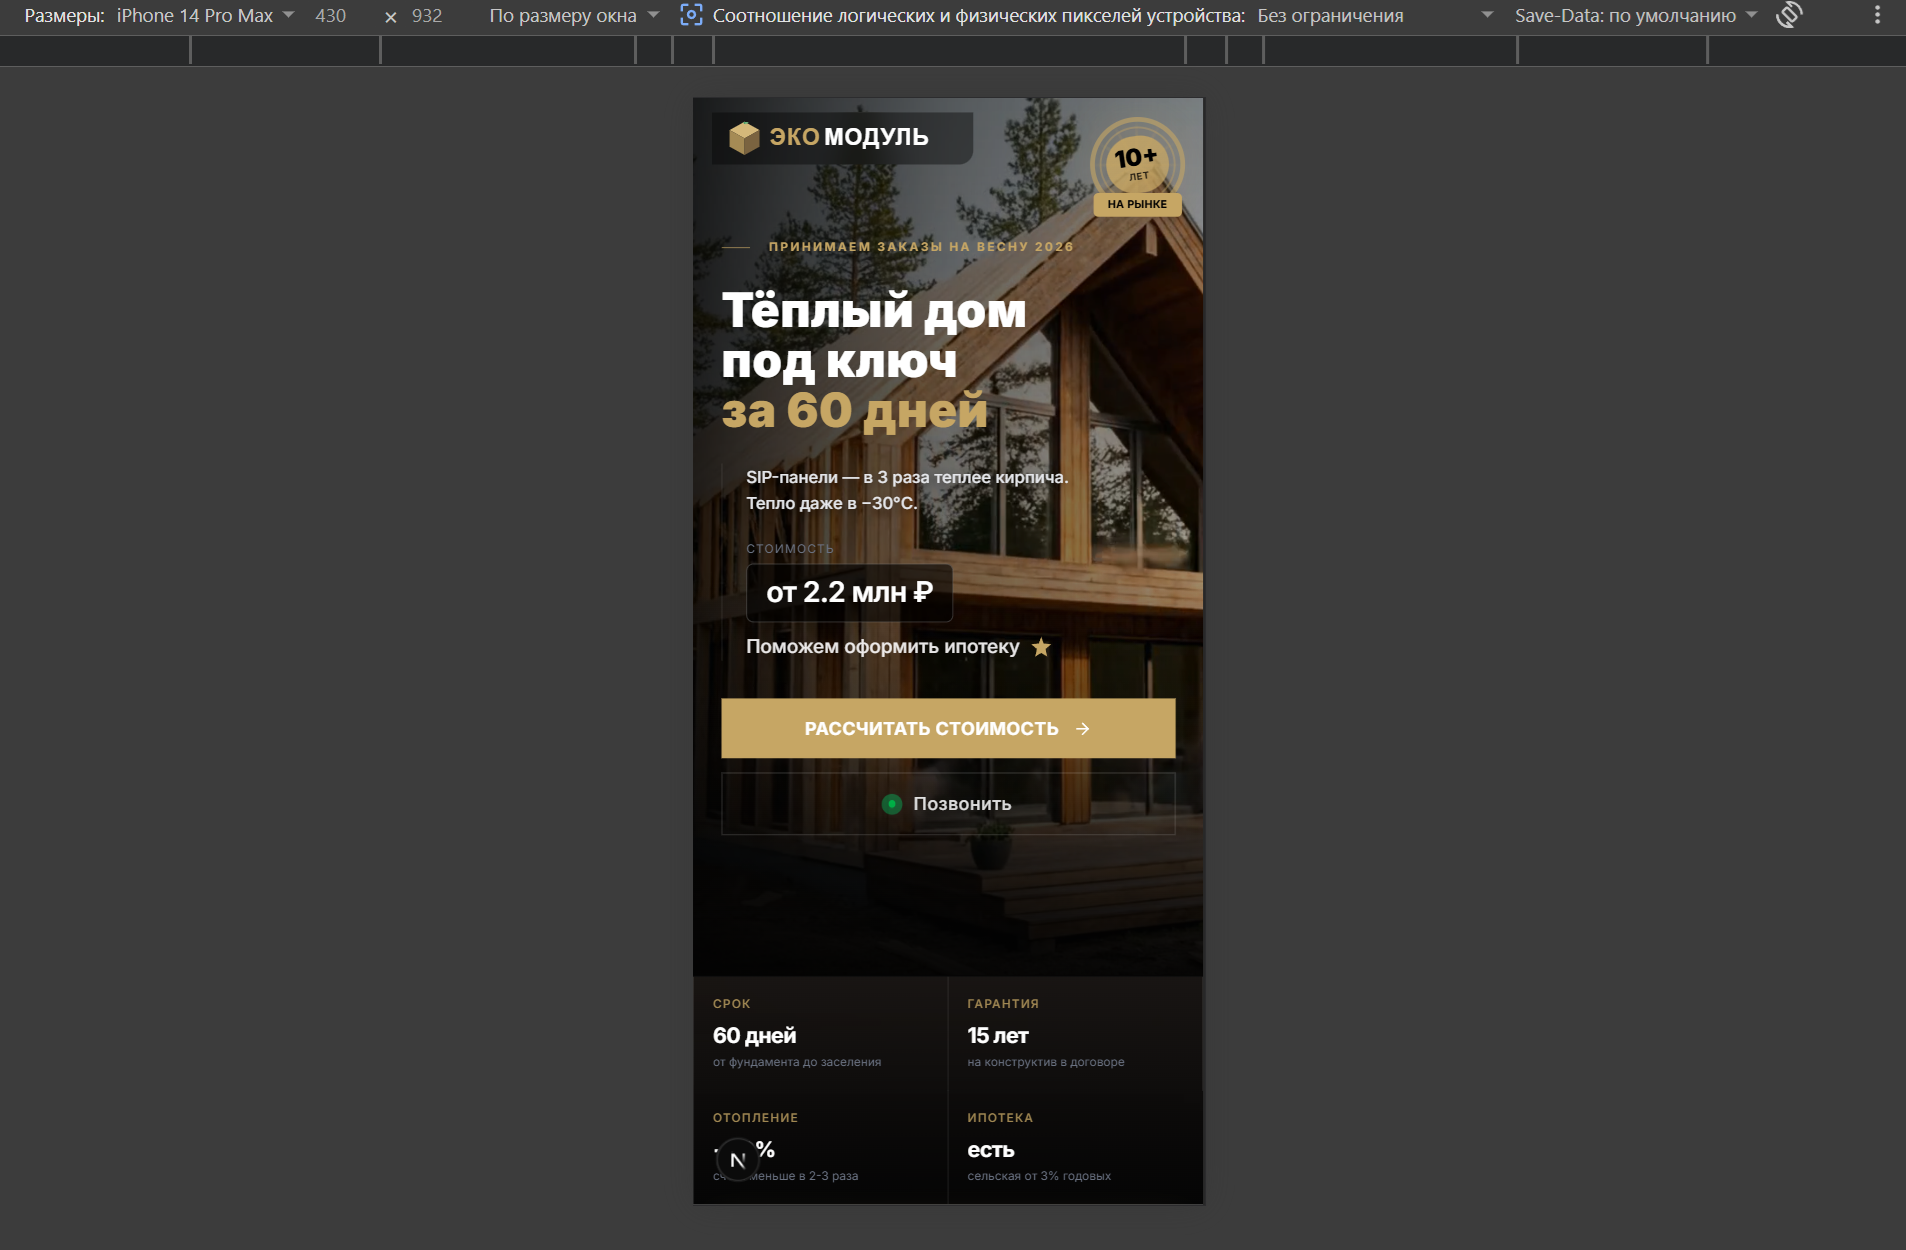Click the 'SIP-панели — в 3 раза теплее' text

pyautogui.click(x=907, y=478)
